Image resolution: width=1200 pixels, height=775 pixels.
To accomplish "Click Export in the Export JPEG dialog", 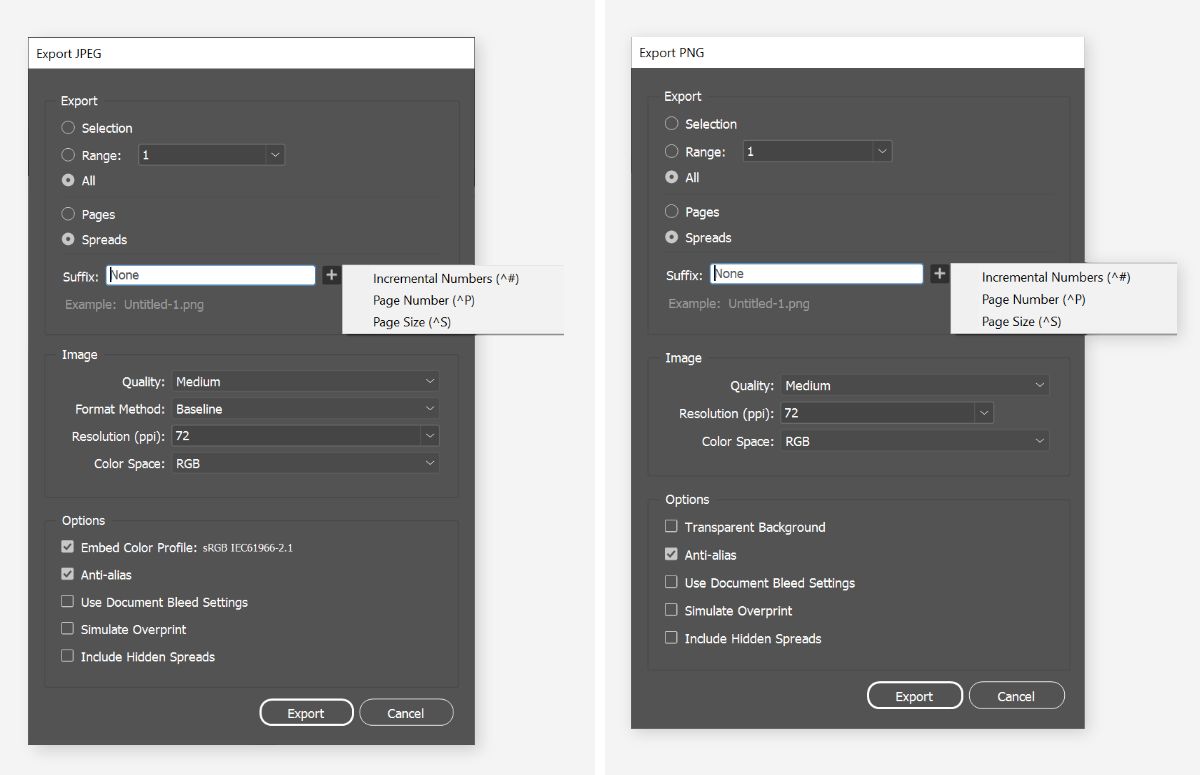I will click(x=306, y=712).
